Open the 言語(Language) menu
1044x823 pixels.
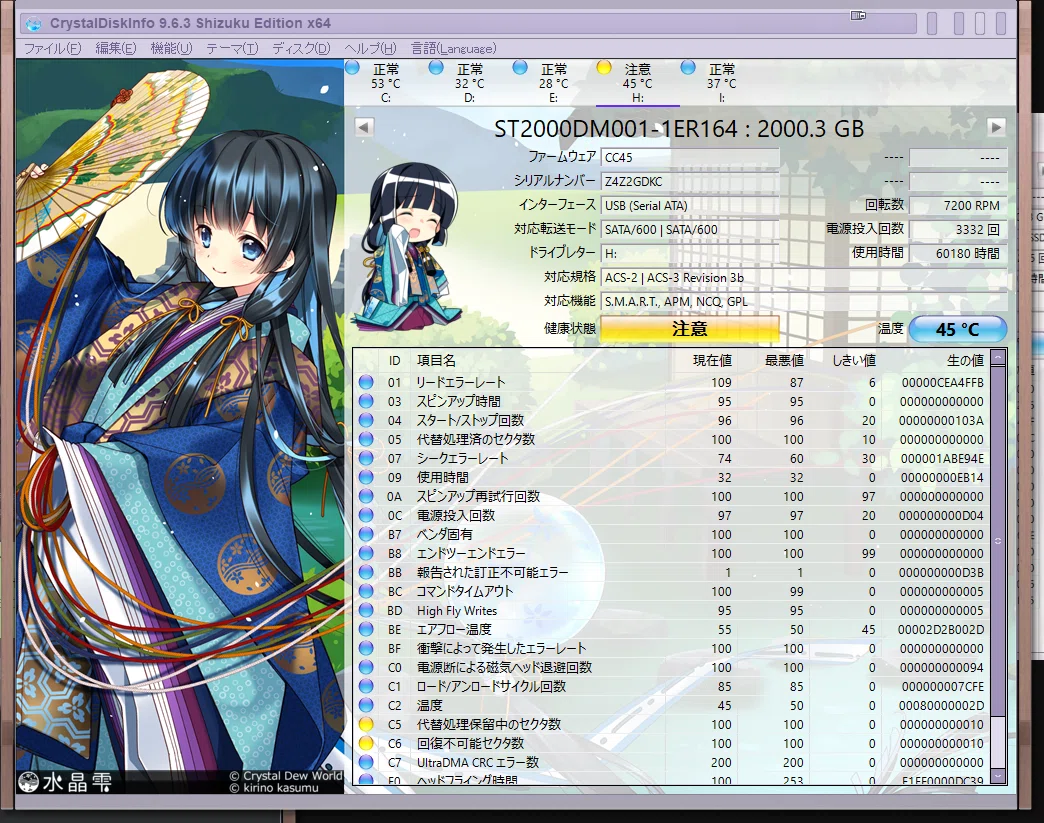[453, 49]
